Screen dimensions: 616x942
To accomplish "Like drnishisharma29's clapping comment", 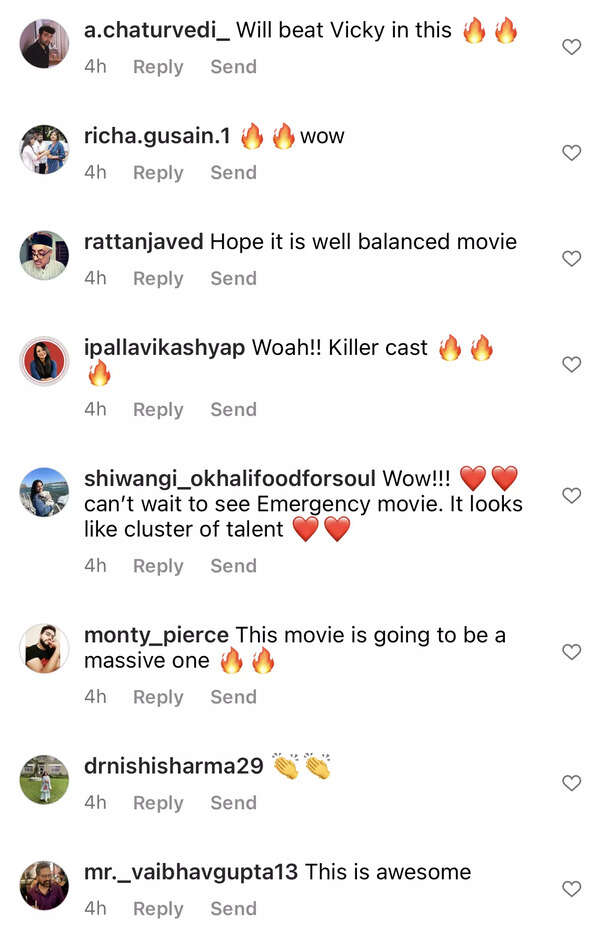I will pyautogui.click(x=571, y=783).
